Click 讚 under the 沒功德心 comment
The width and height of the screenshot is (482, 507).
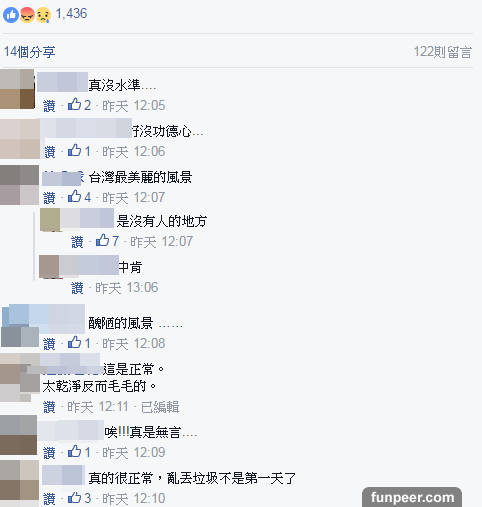coord(50,152)
